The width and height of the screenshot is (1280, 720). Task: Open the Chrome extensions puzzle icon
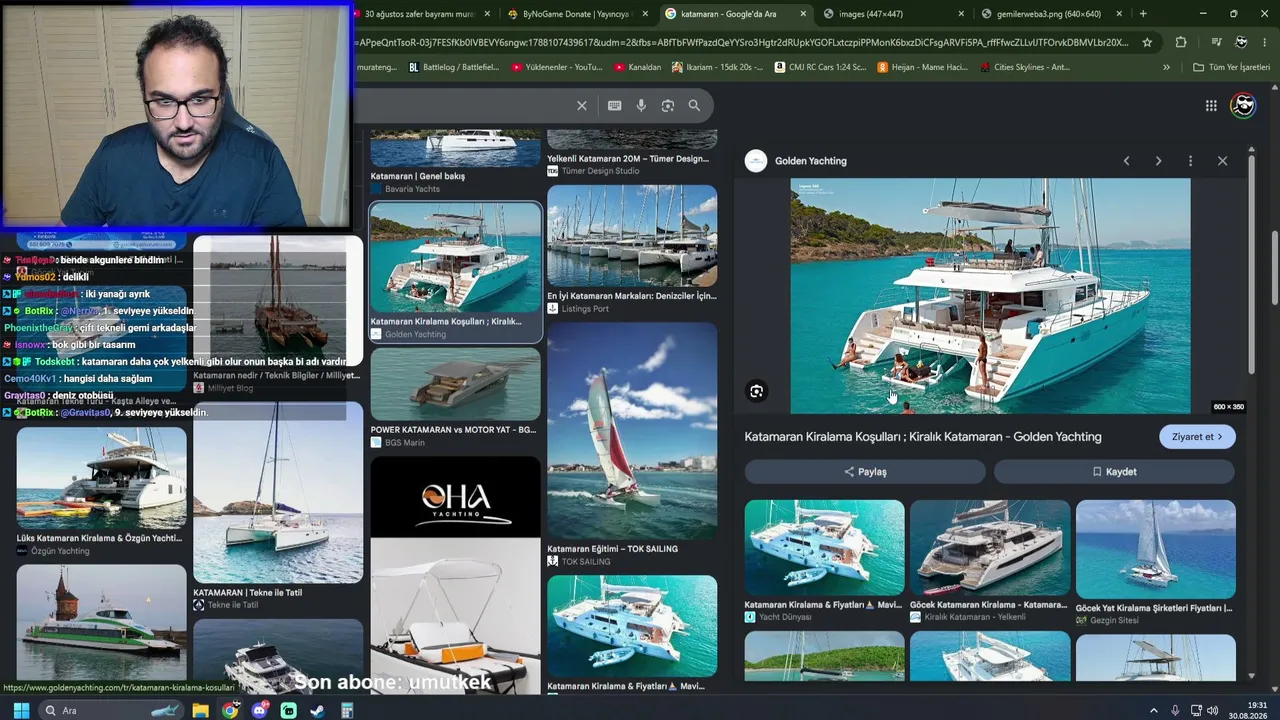1181,42
